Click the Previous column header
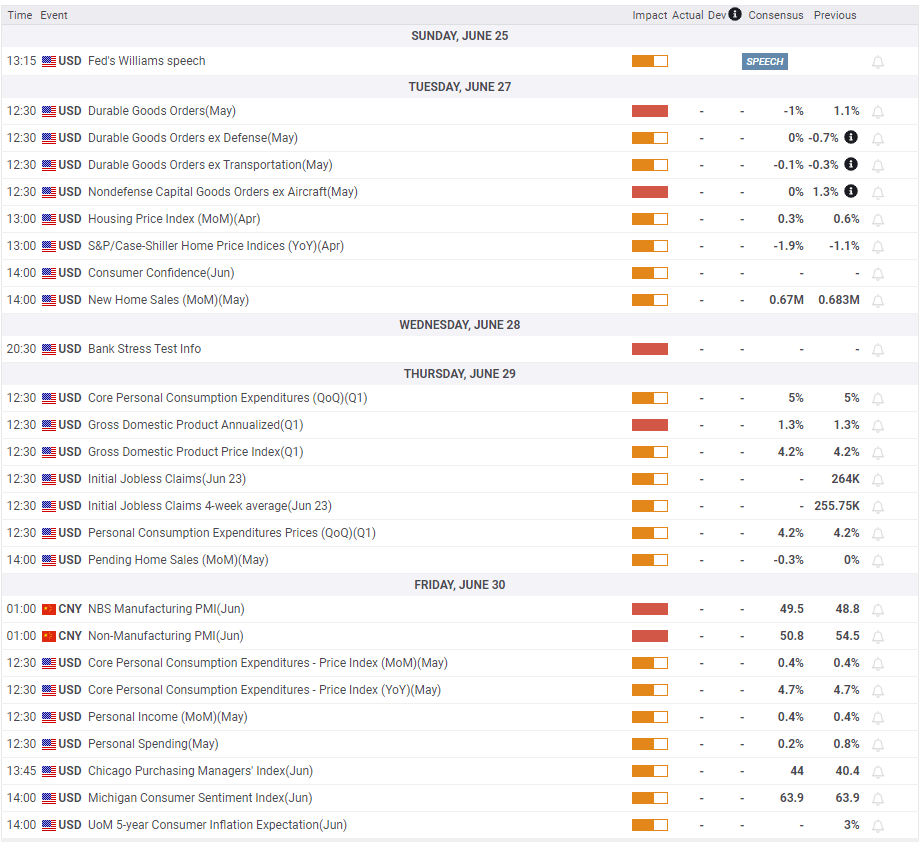The height and width of the screenshot is (842, 921). pyautogui.click(x=835, y=15)
